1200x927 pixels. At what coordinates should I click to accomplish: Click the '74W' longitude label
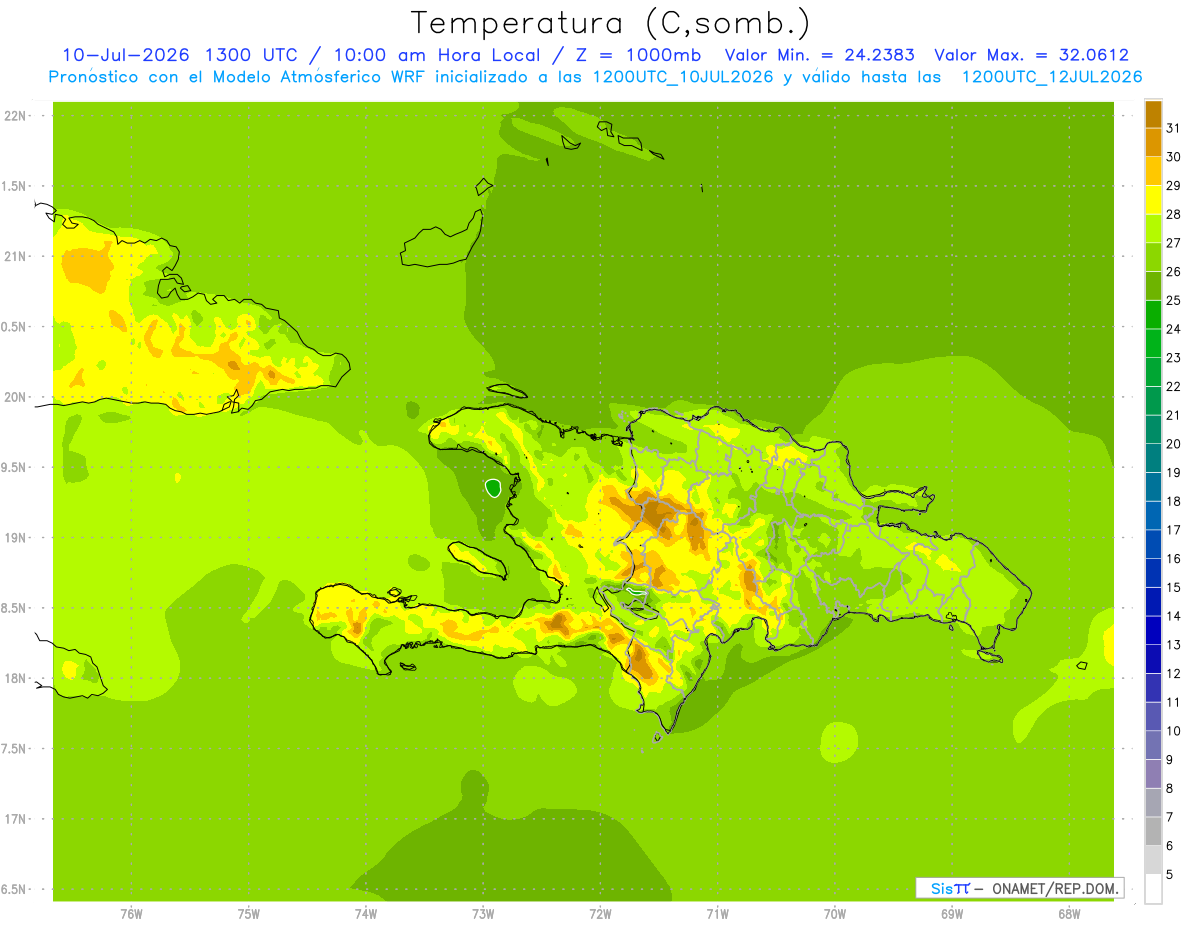(x=366, y=914)
